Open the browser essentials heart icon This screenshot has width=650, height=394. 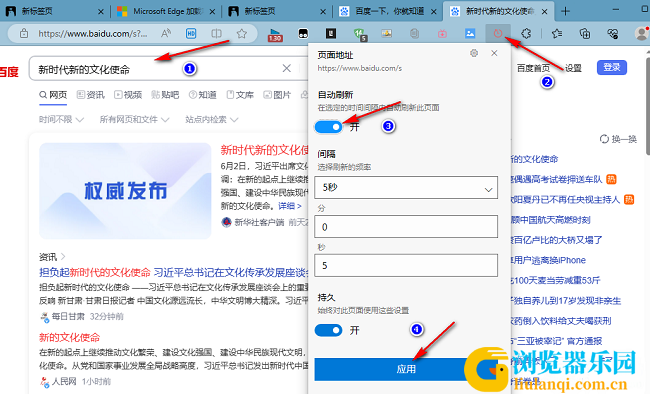613,34
